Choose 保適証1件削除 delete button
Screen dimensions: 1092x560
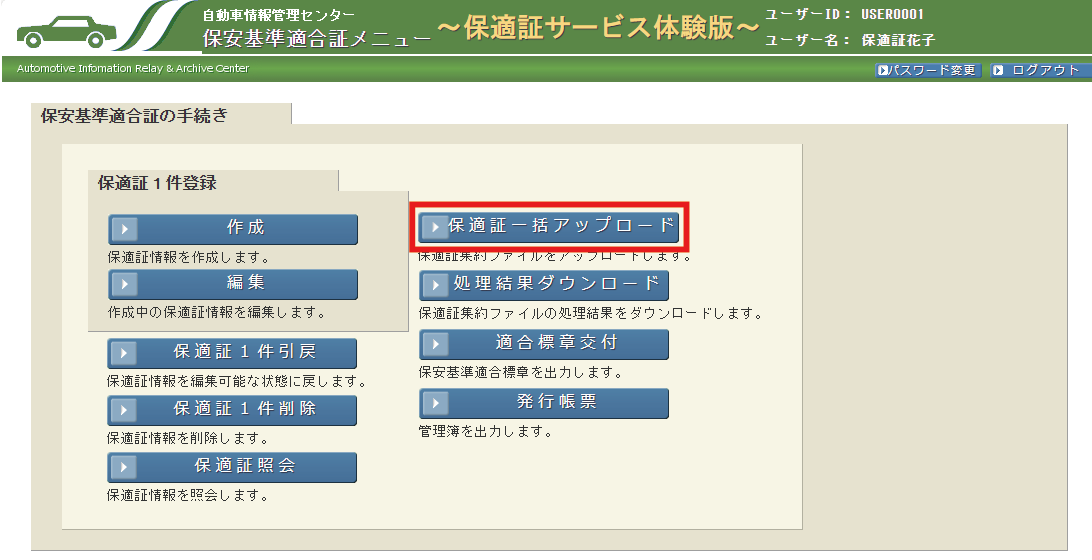(232, 410)
